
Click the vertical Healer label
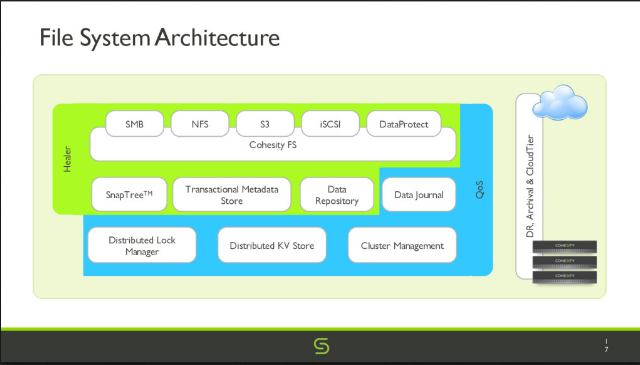(67, 159)
